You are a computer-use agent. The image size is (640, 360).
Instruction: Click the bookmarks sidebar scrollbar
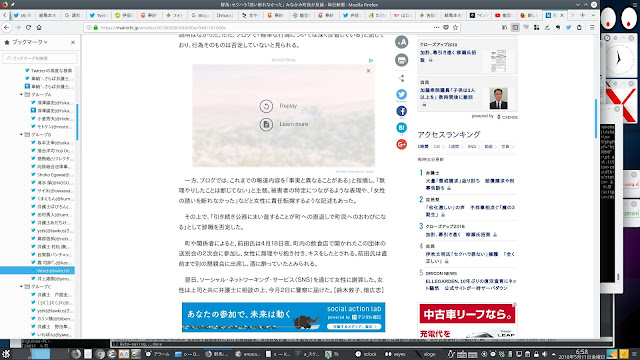pyautogui.click(x=77, y=122)
